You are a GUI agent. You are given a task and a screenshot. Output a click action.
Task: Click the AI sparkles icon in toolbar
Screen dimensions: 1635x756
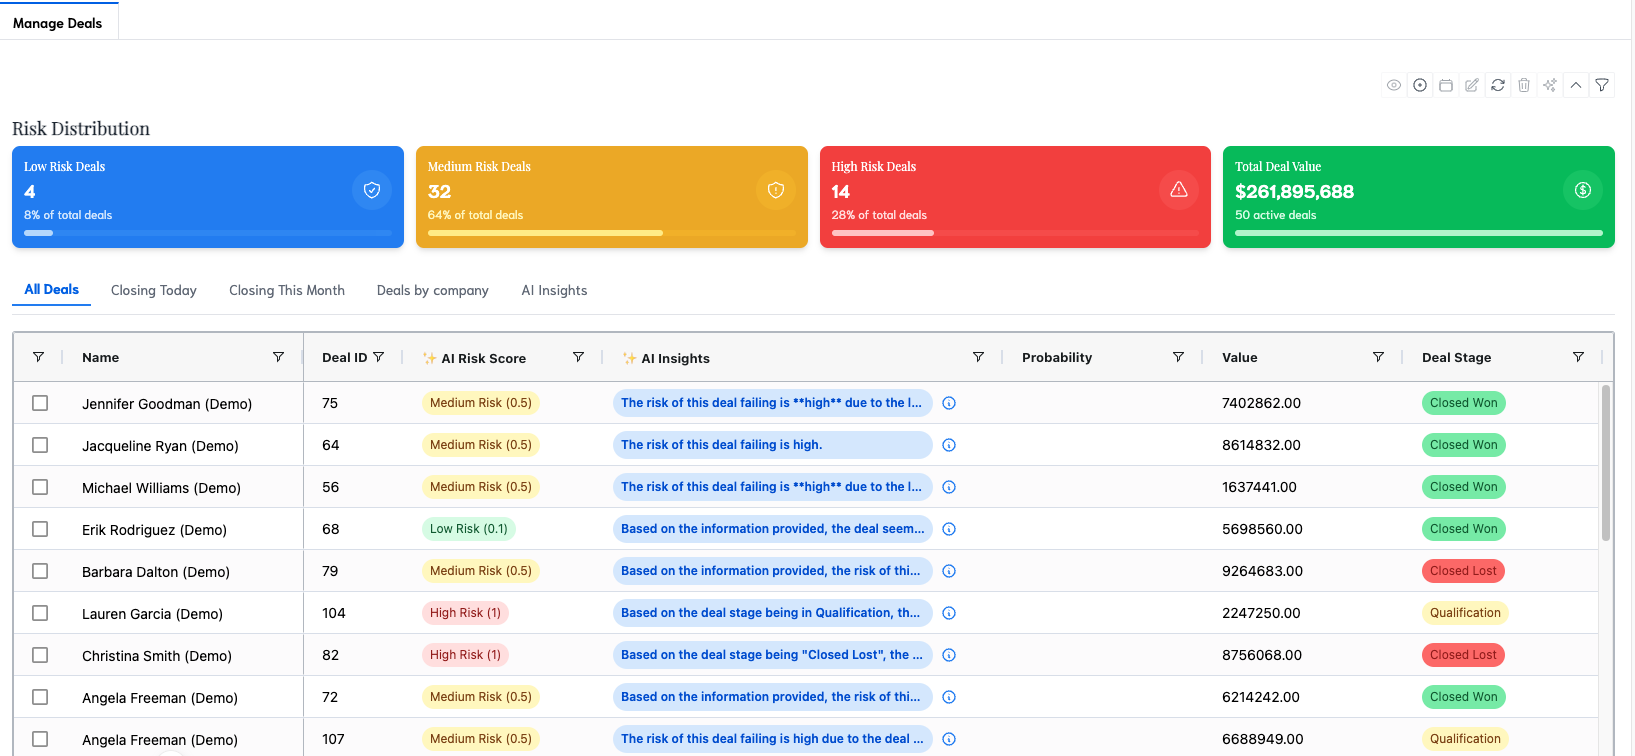(1550, 85)
